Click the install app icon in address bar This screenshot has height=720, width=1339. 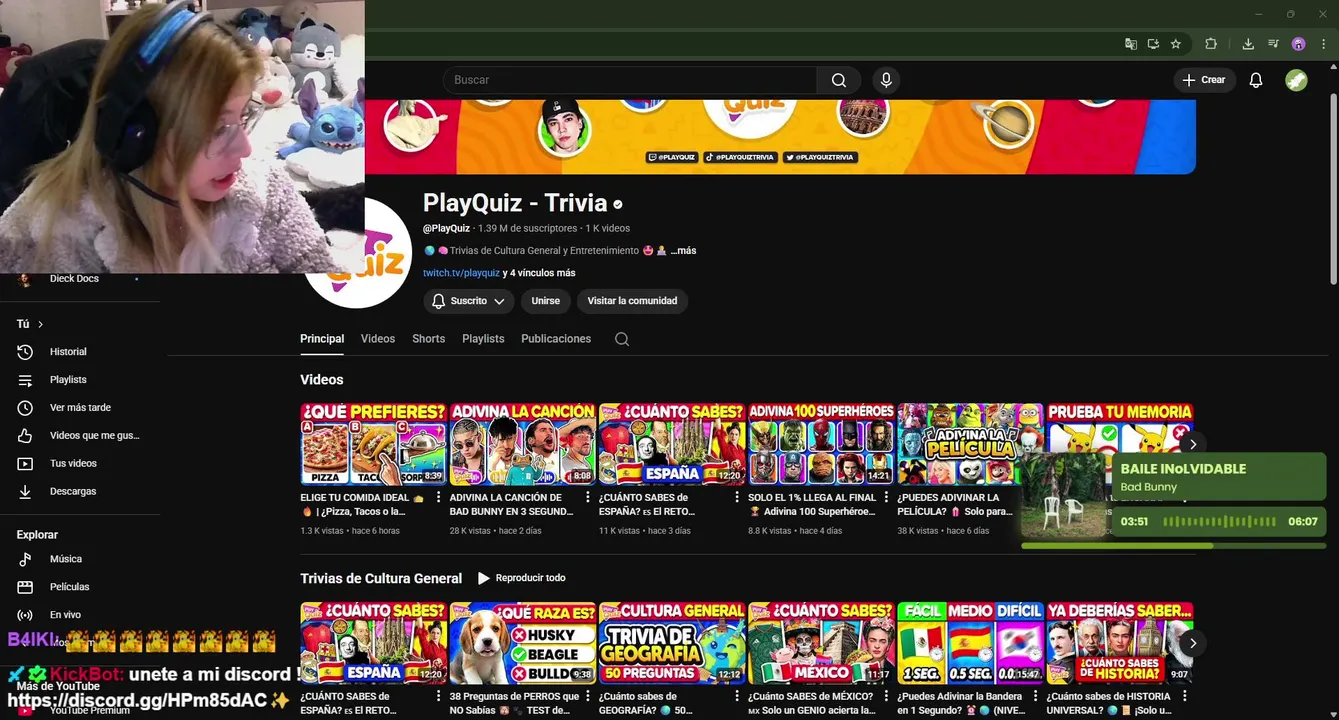click(x=1153, y=44)
